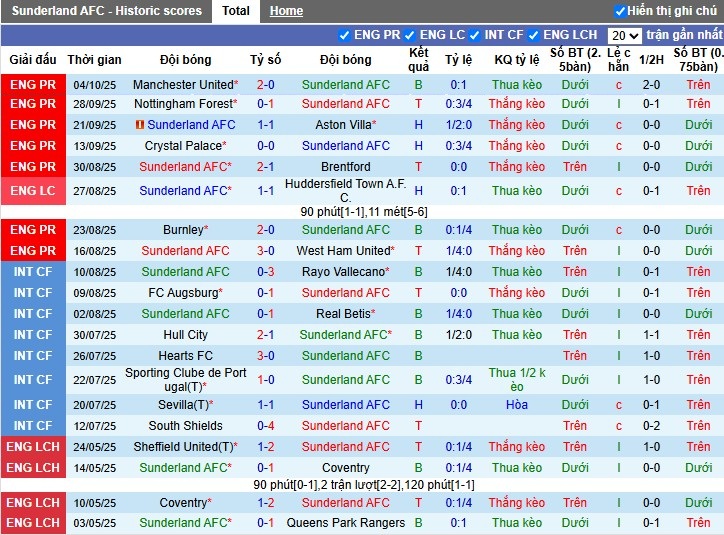Uncheck the INT CF league filter

(475, 35)
